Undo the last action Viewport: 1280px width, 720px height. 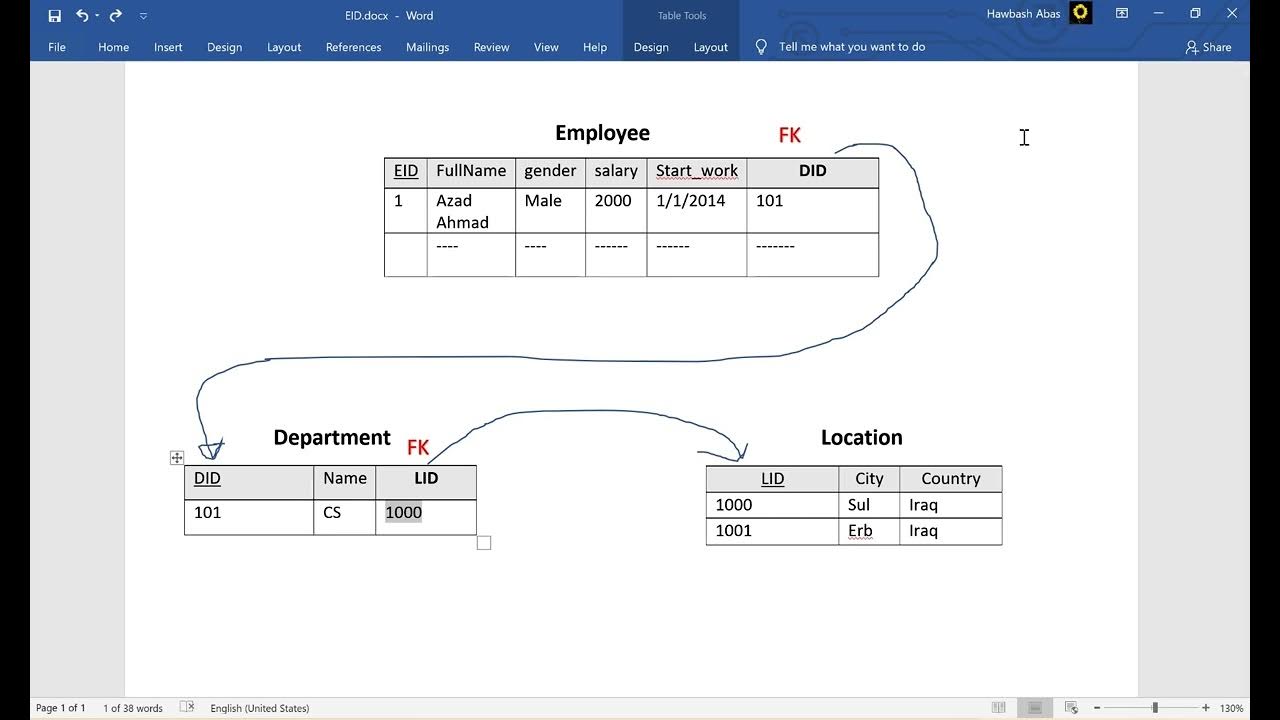(82, 15)
